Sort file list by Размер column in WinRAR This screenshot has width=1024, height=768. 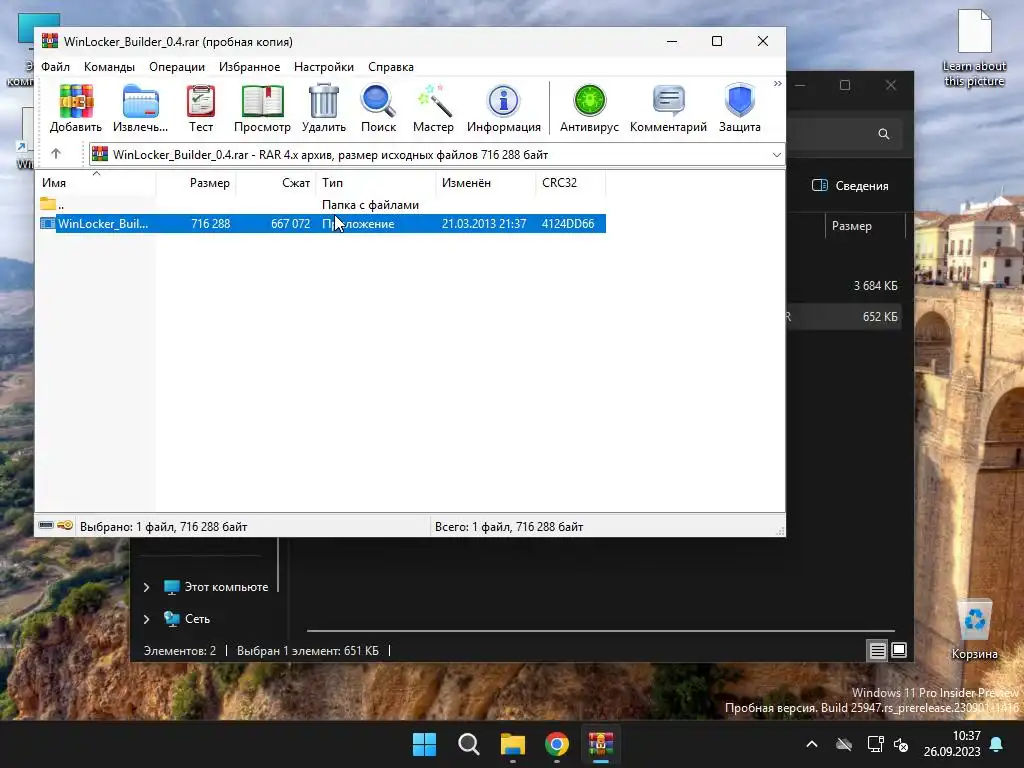196,183
